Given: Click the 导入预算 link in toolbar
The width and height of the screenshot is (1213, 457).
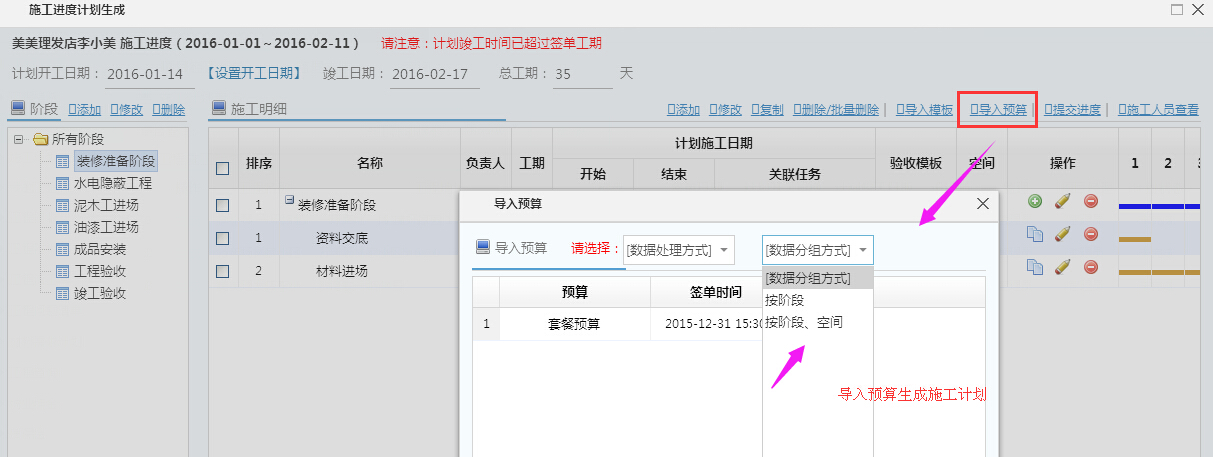Looking at the screenshot, I should tap(997, 110).
